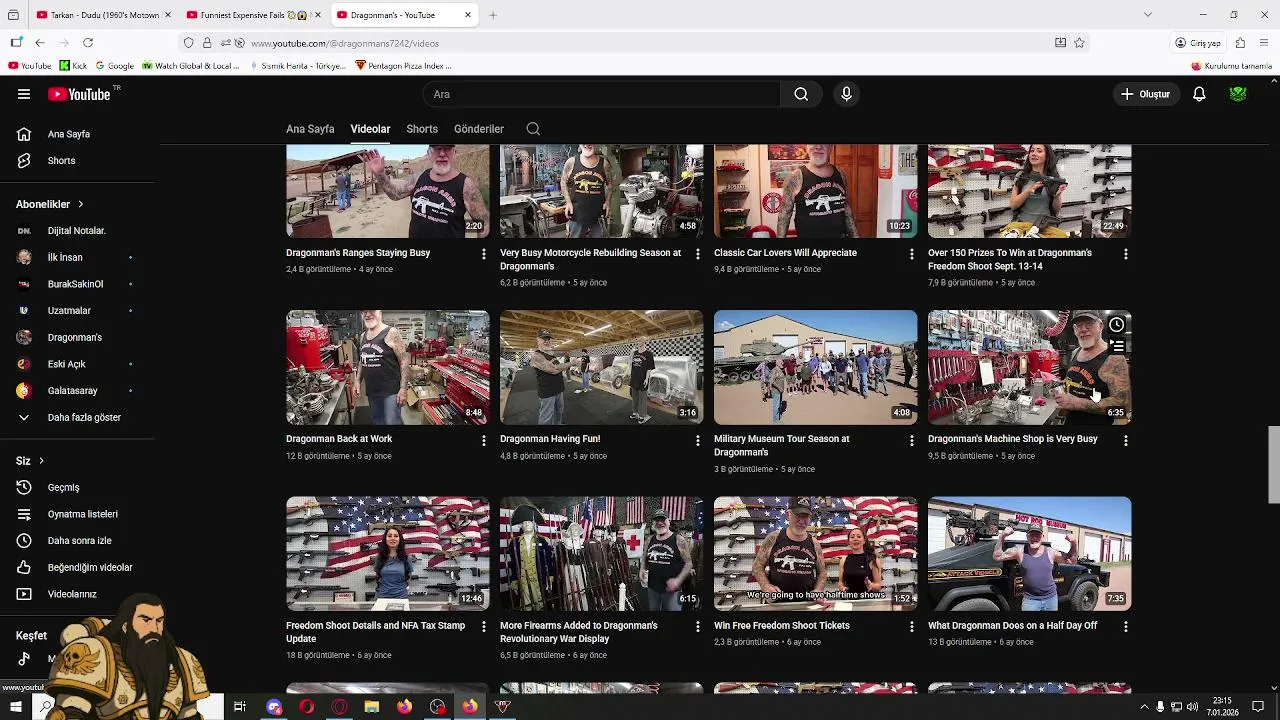Open options menu for Dragonman Having Fun!

(x=698, y=440)
